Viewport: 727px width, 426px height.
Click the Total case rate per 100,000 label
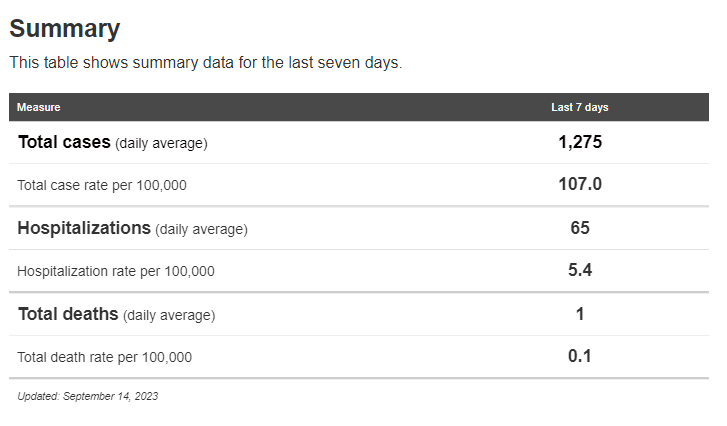pos(102,185)
